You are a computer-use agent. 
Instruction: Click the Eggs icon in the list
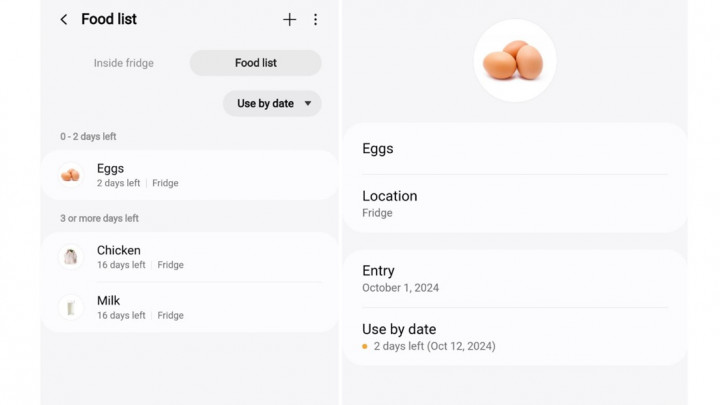click(x=70, y=175)
